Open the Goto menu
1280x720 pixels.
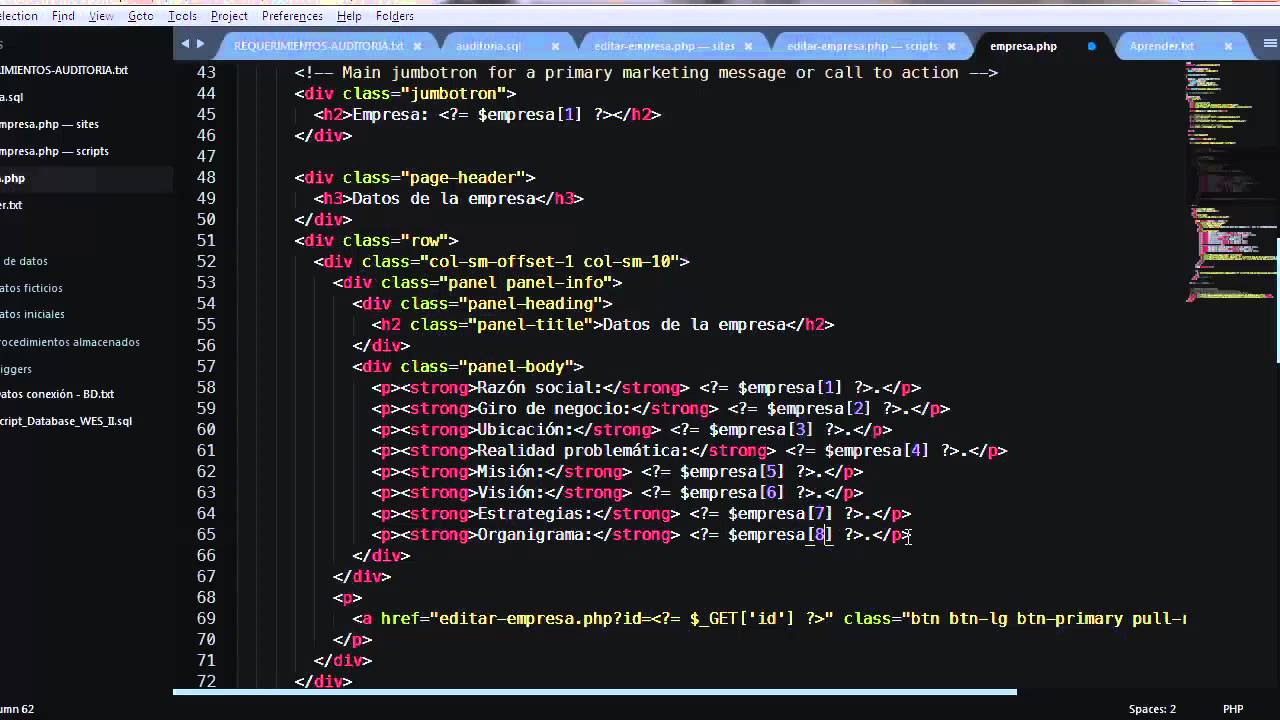click(x=141, y=16)
